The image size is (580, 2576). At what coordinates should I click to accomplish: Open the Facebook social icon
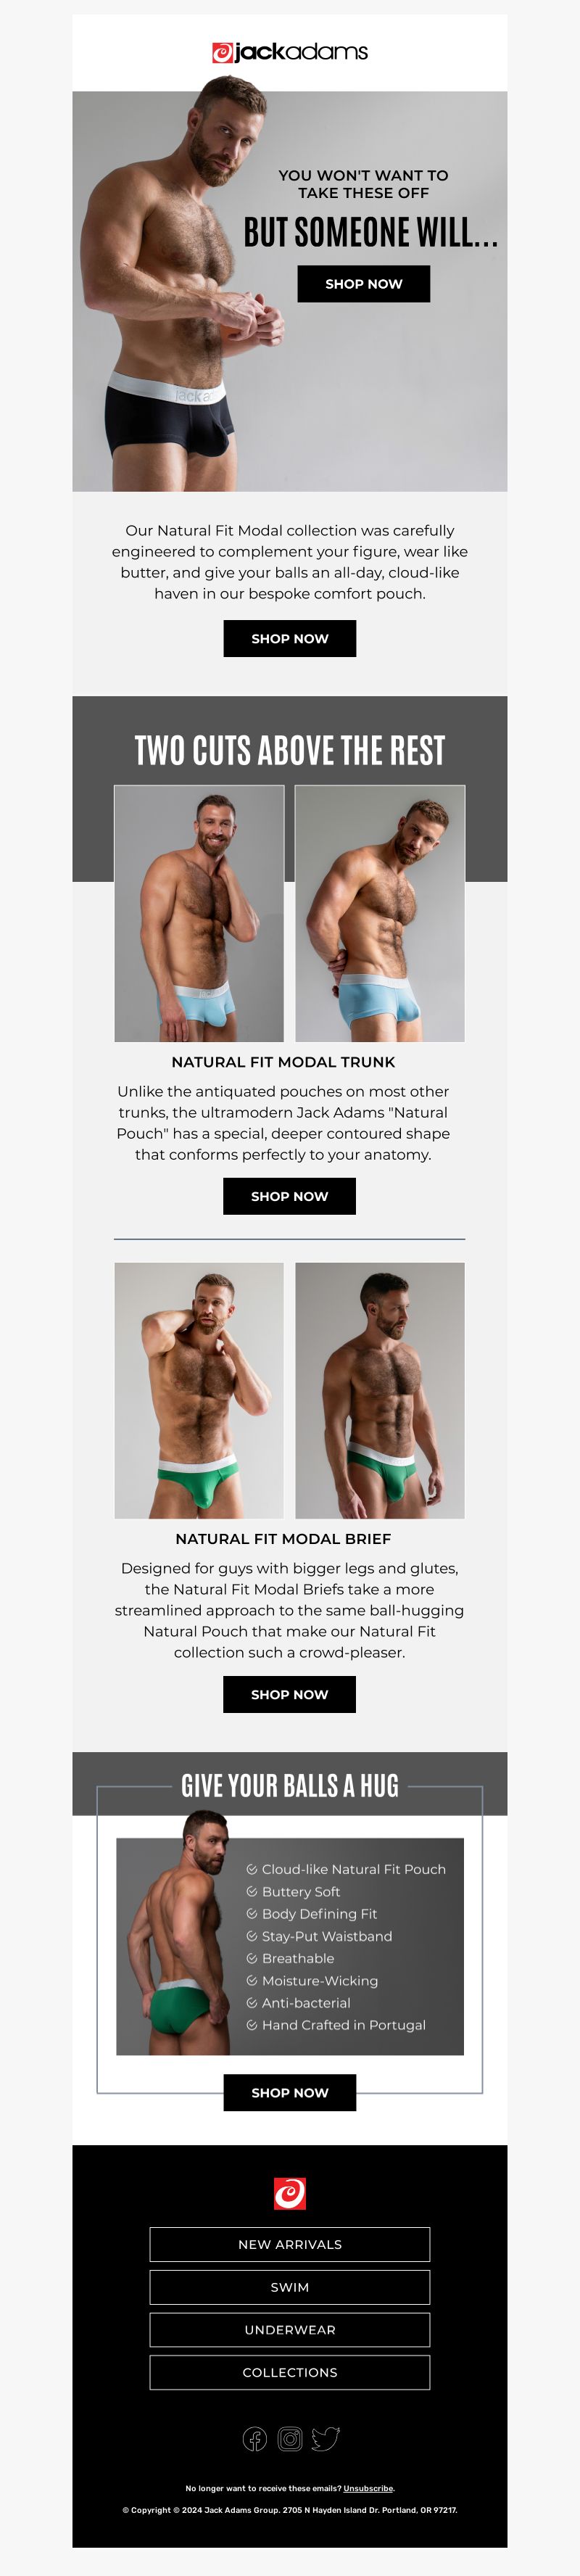point(255,2439)
